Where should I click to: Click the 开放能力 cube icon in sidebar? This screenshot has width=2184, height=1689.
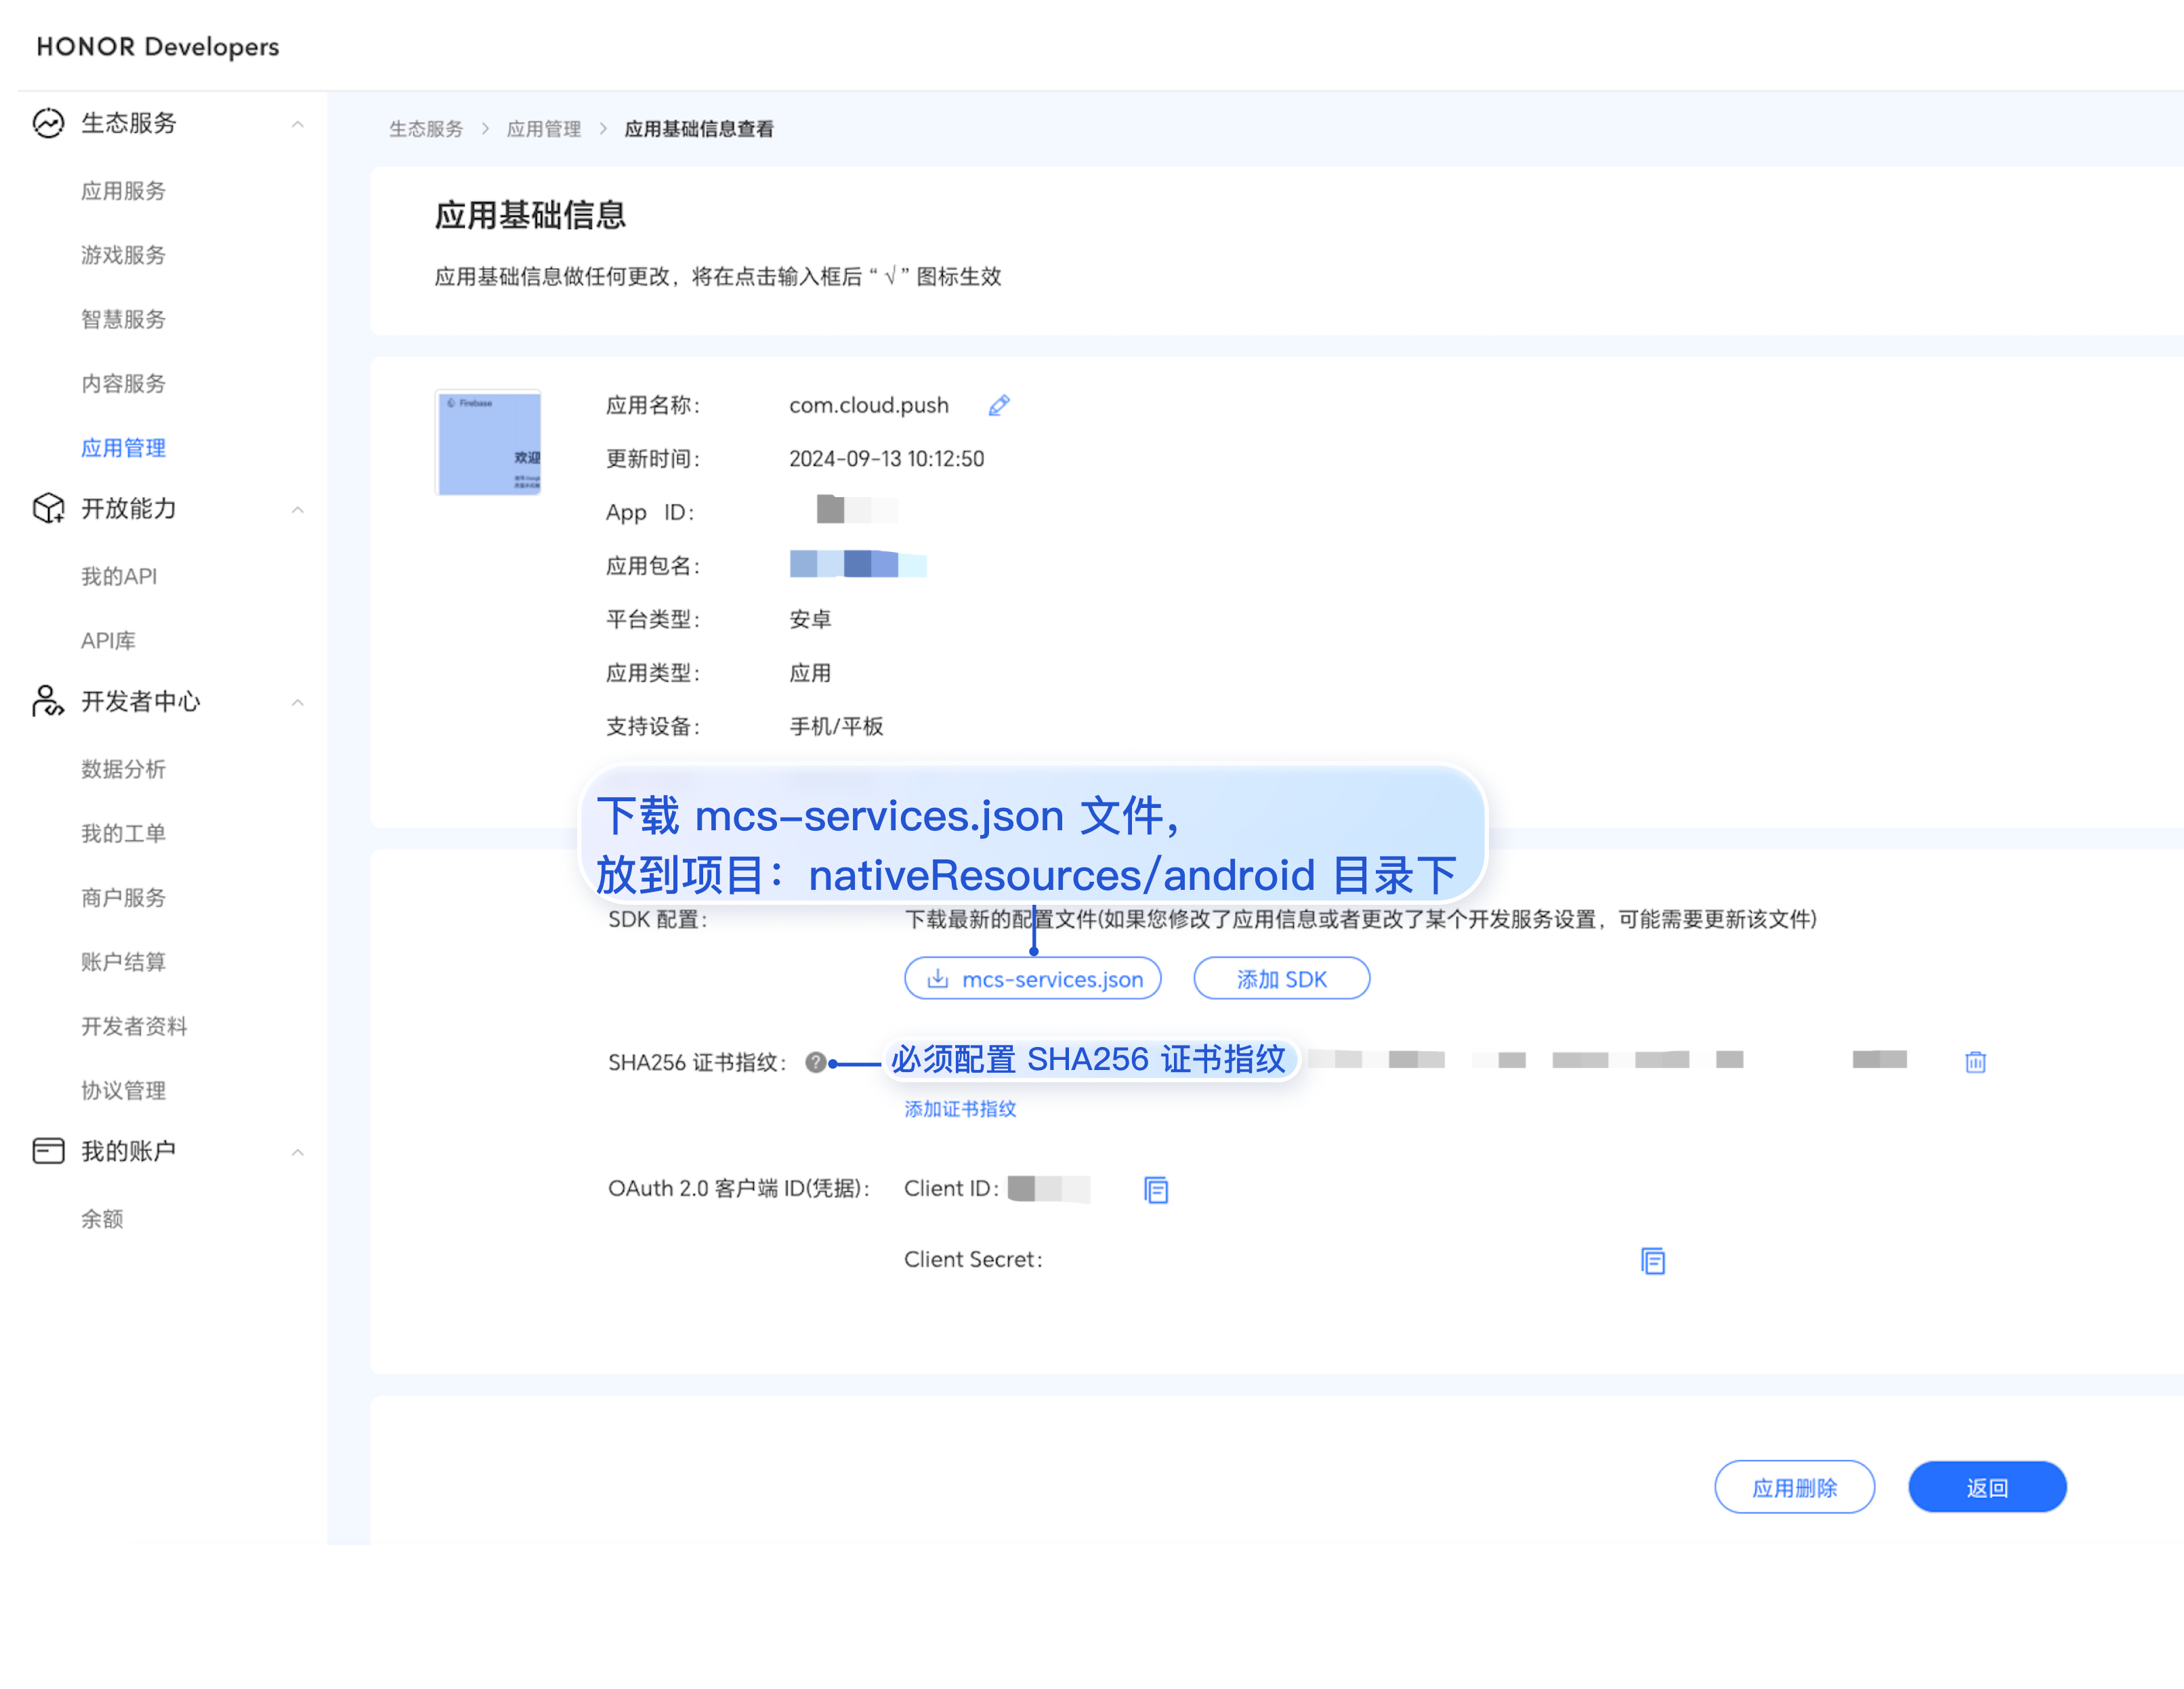tap(48, 508)
